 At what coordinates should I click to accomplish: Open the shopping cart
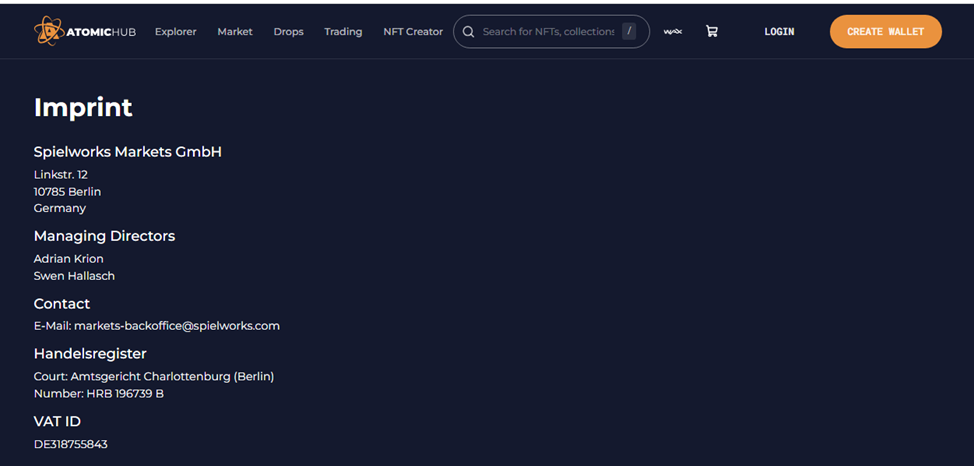712,31
